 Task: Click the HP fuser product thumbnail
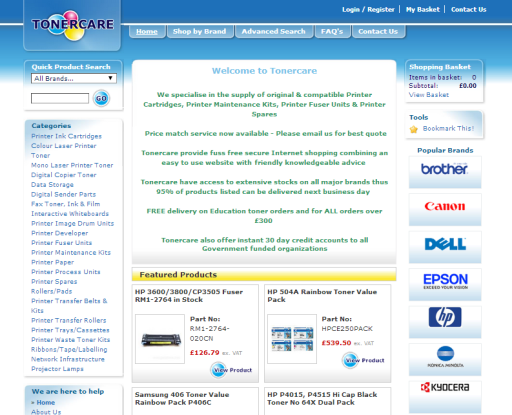click(x=160, y=339)
